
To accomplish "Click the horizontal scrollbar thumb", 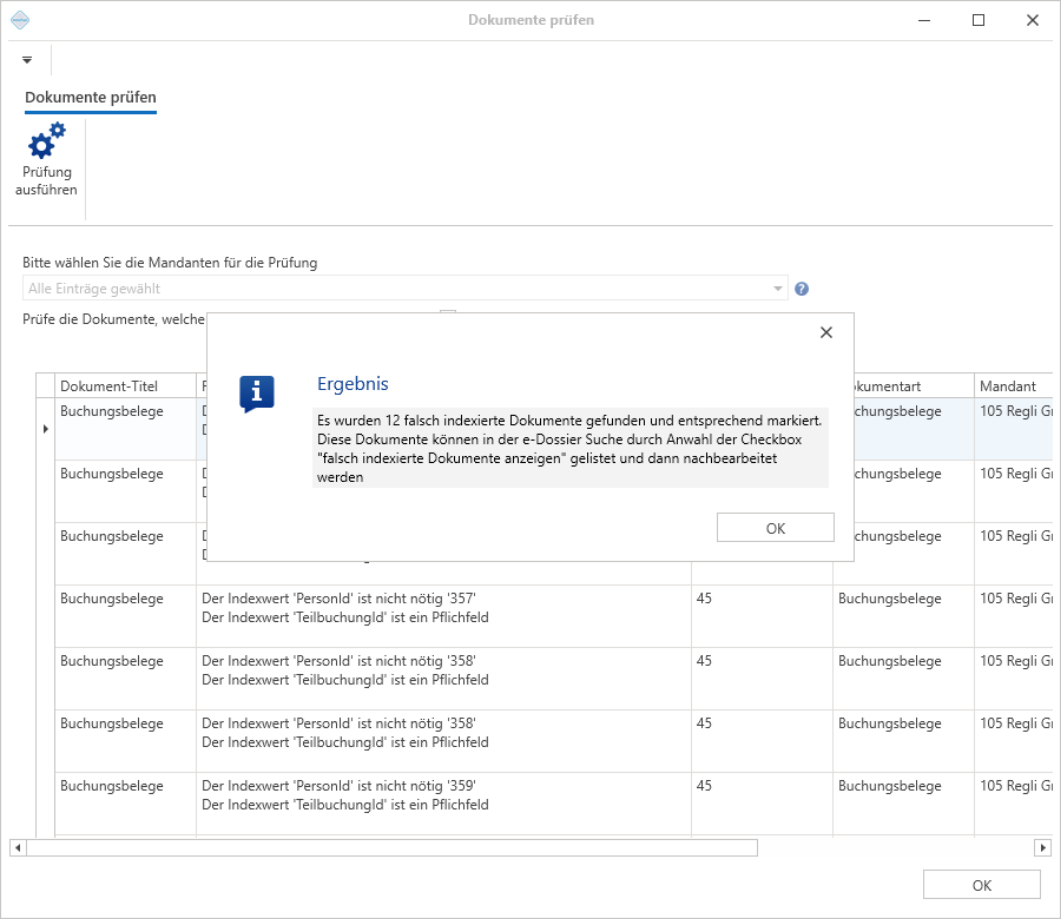I will coord(392,847).
